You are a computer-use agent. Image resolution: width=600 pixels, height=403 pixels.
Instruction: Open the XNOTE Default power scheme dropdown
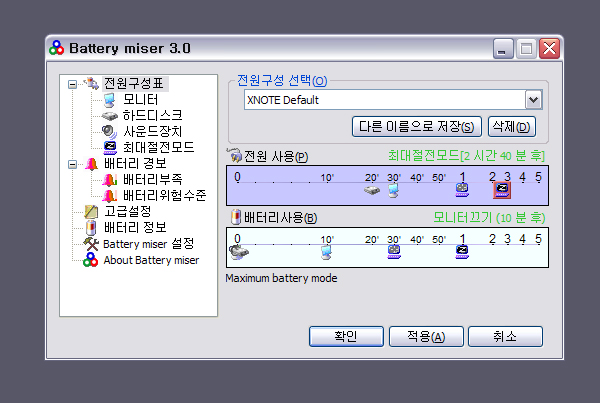pyautogui.click(x=533, y=100)
